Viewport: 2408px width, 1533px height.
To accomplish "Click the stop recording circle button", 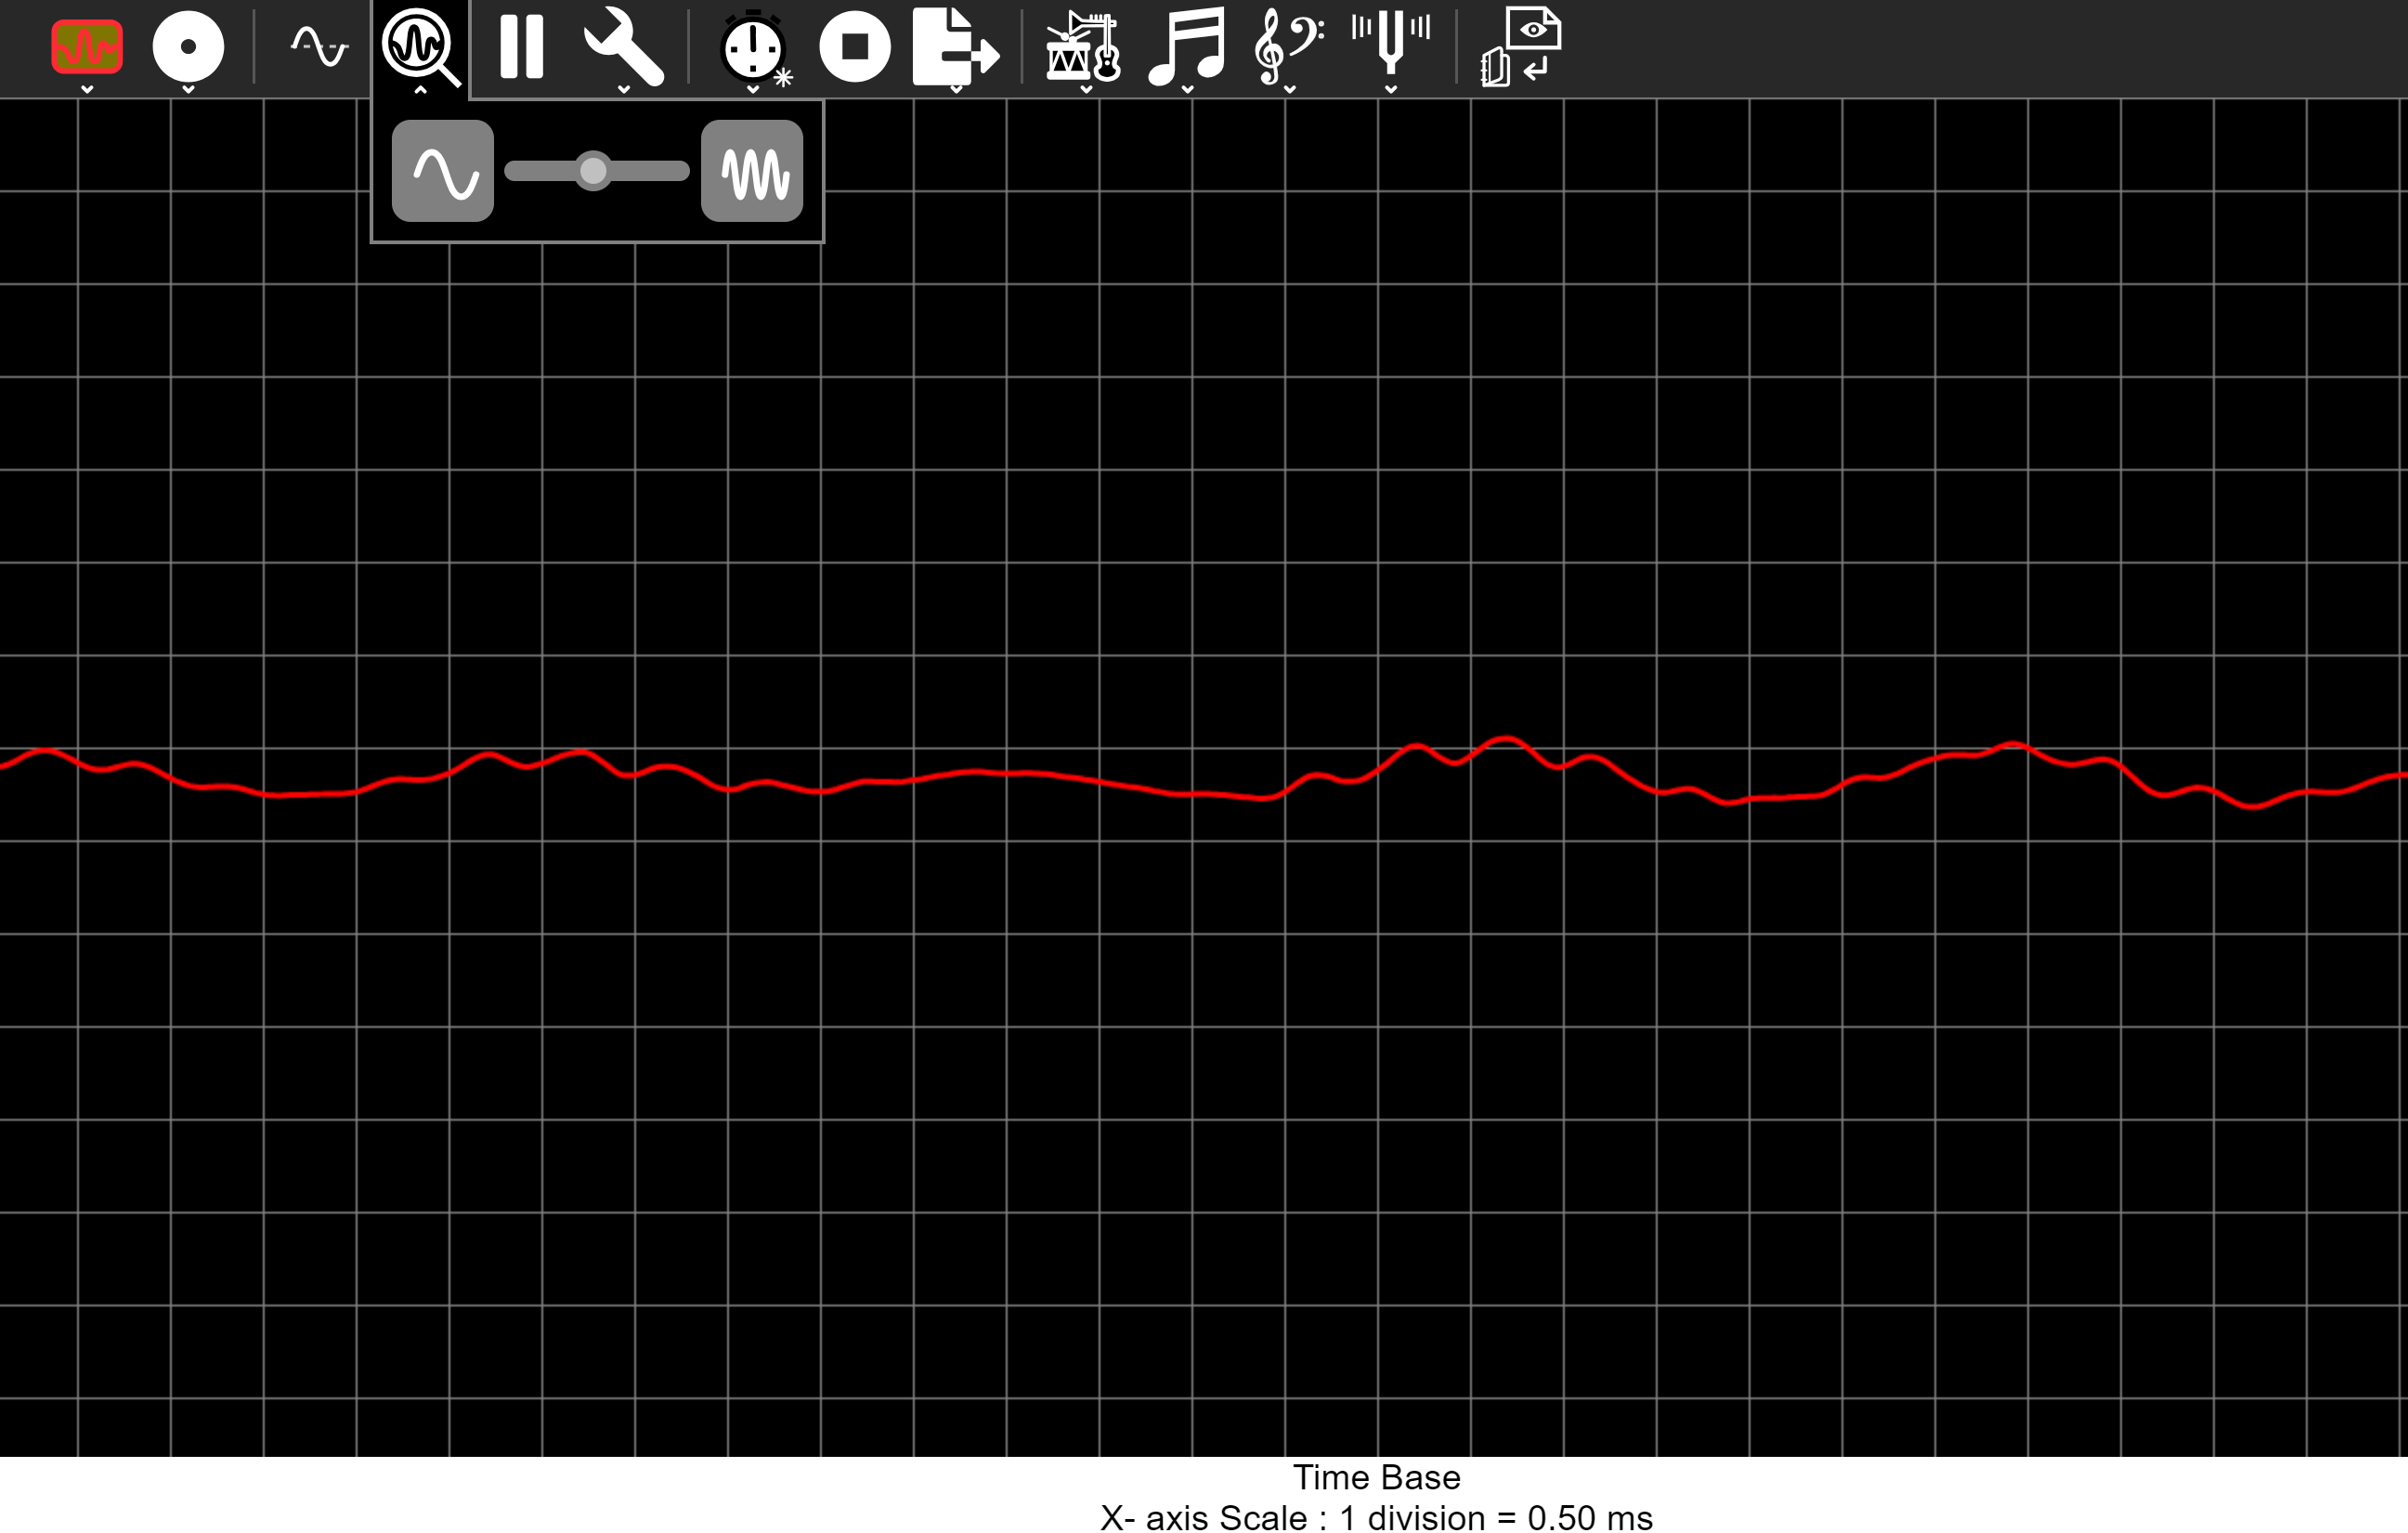I will [x=855, y=46].
